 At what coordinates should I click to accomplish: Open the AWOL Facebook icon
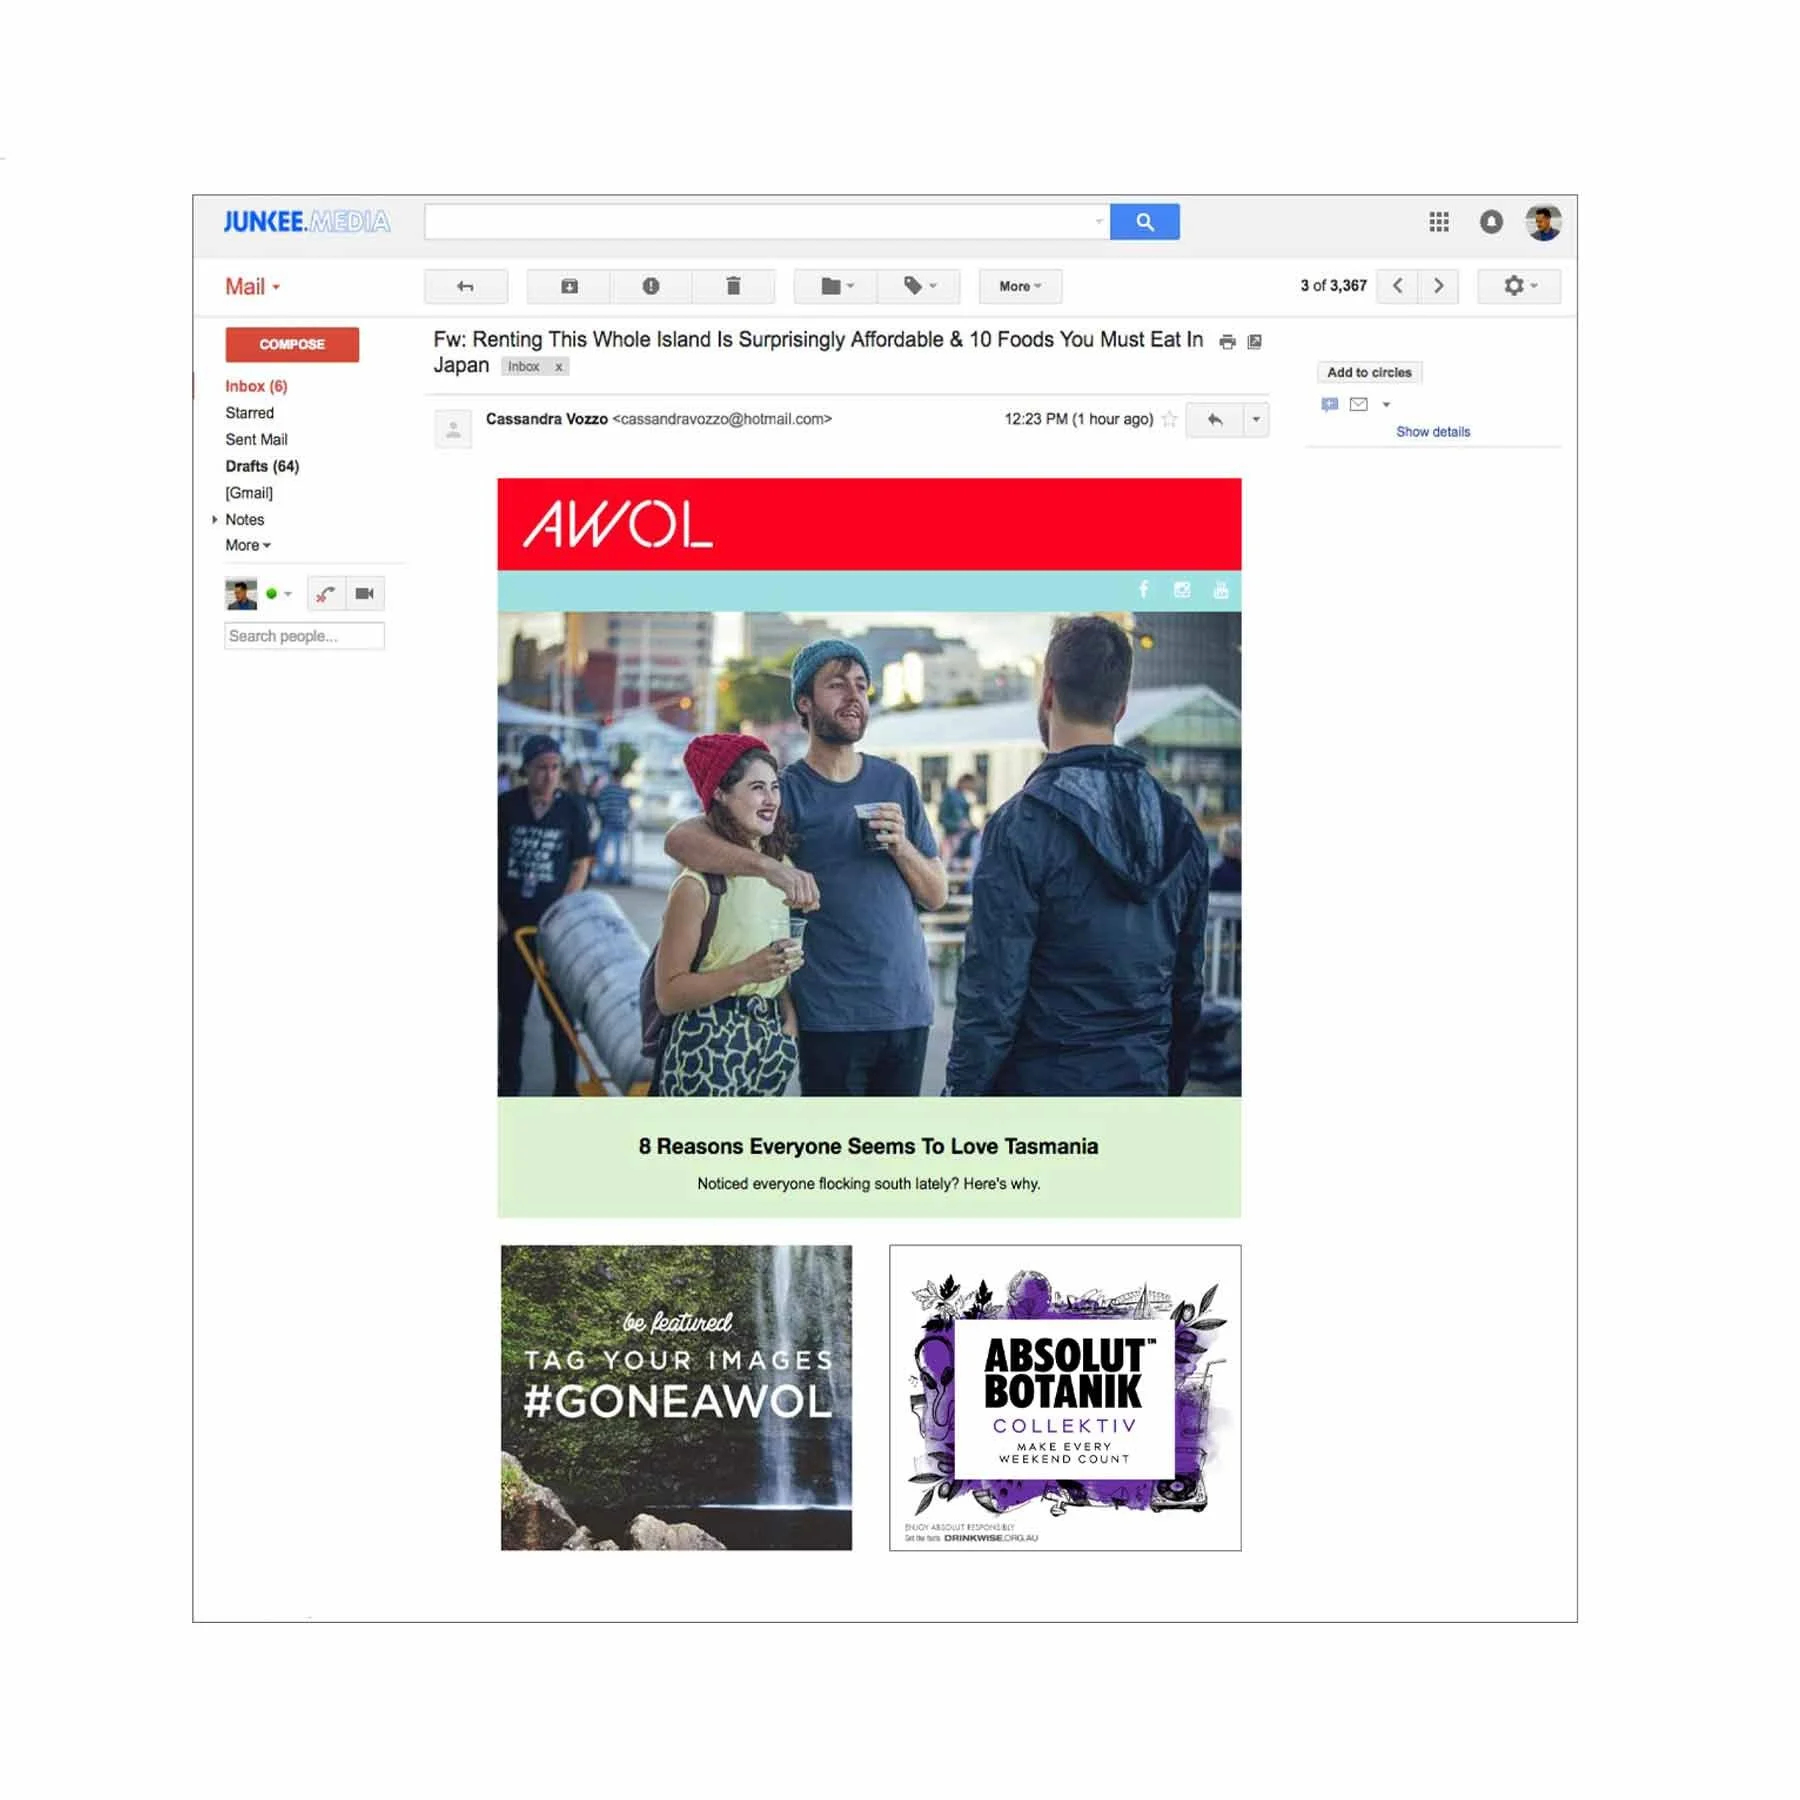[x=1144, y=590]
